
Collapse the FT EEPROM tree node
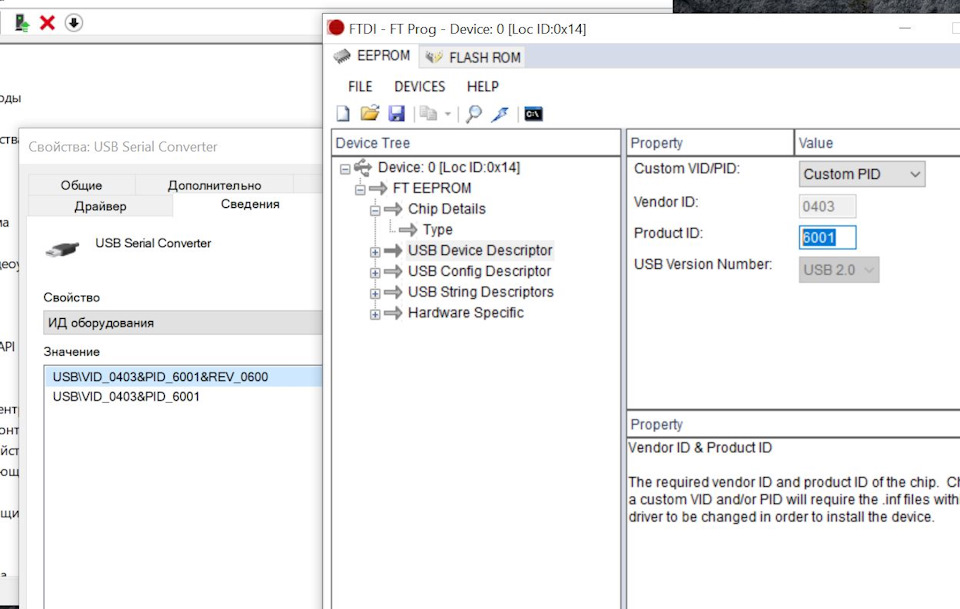click(x=360, y=190)
